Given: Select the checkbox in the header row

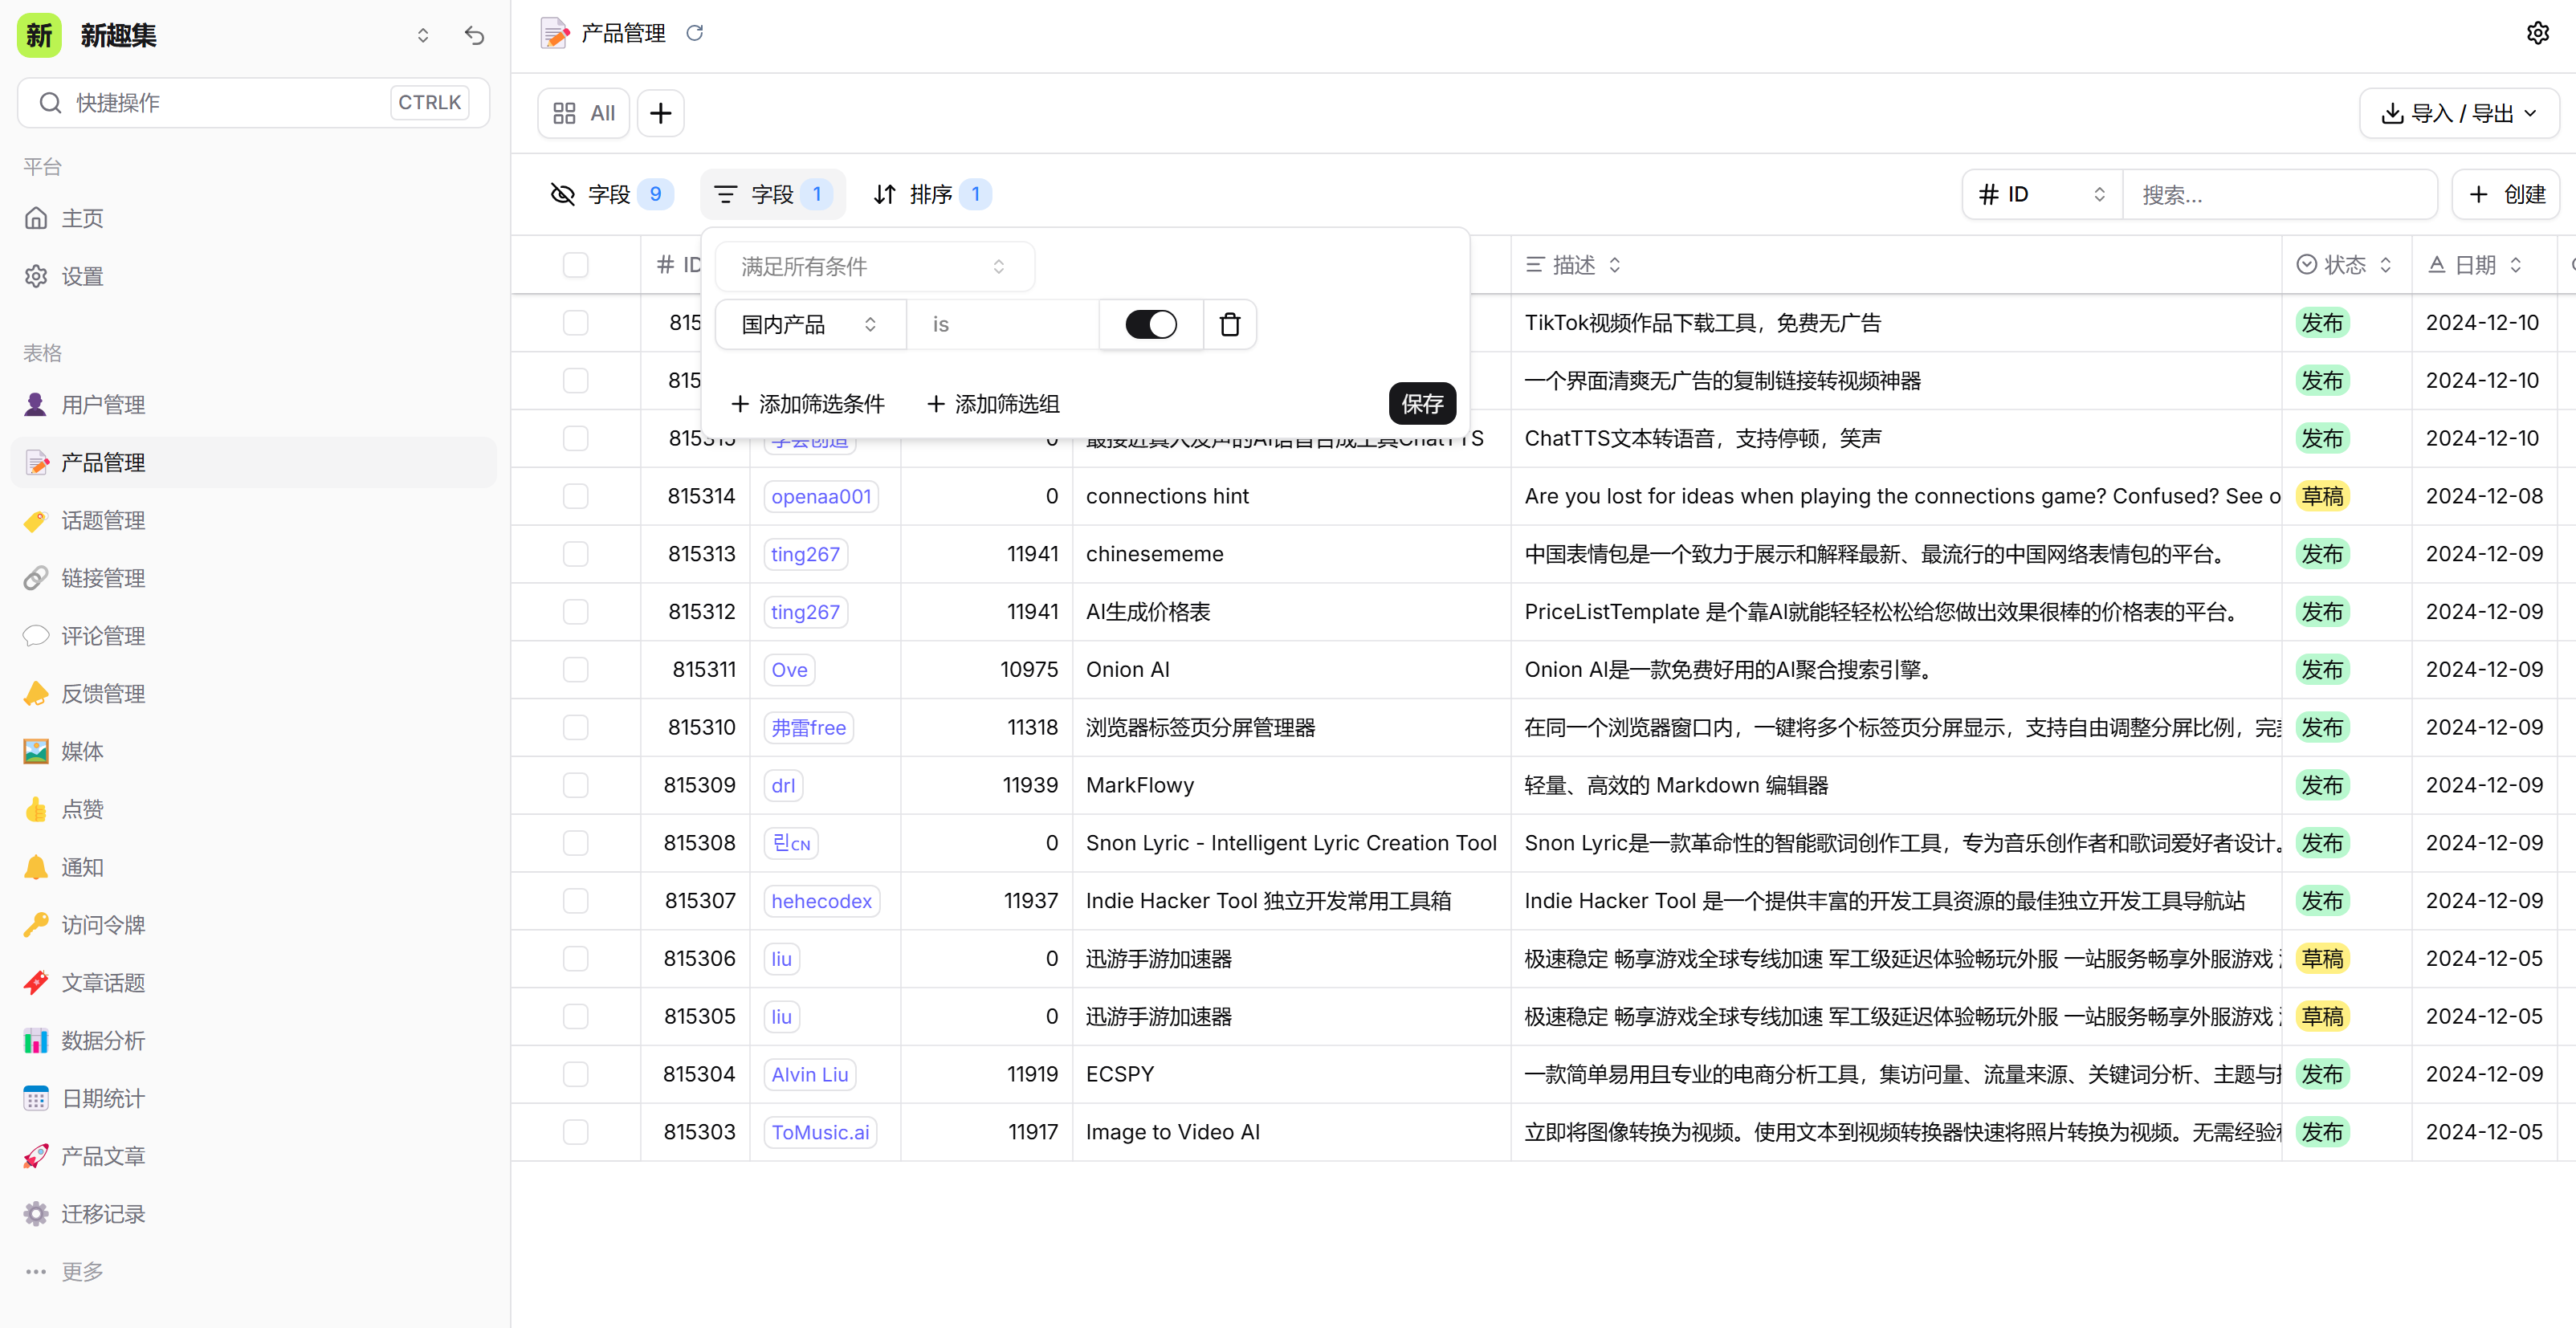Looking at the screenshot, I should click(576, 265).
